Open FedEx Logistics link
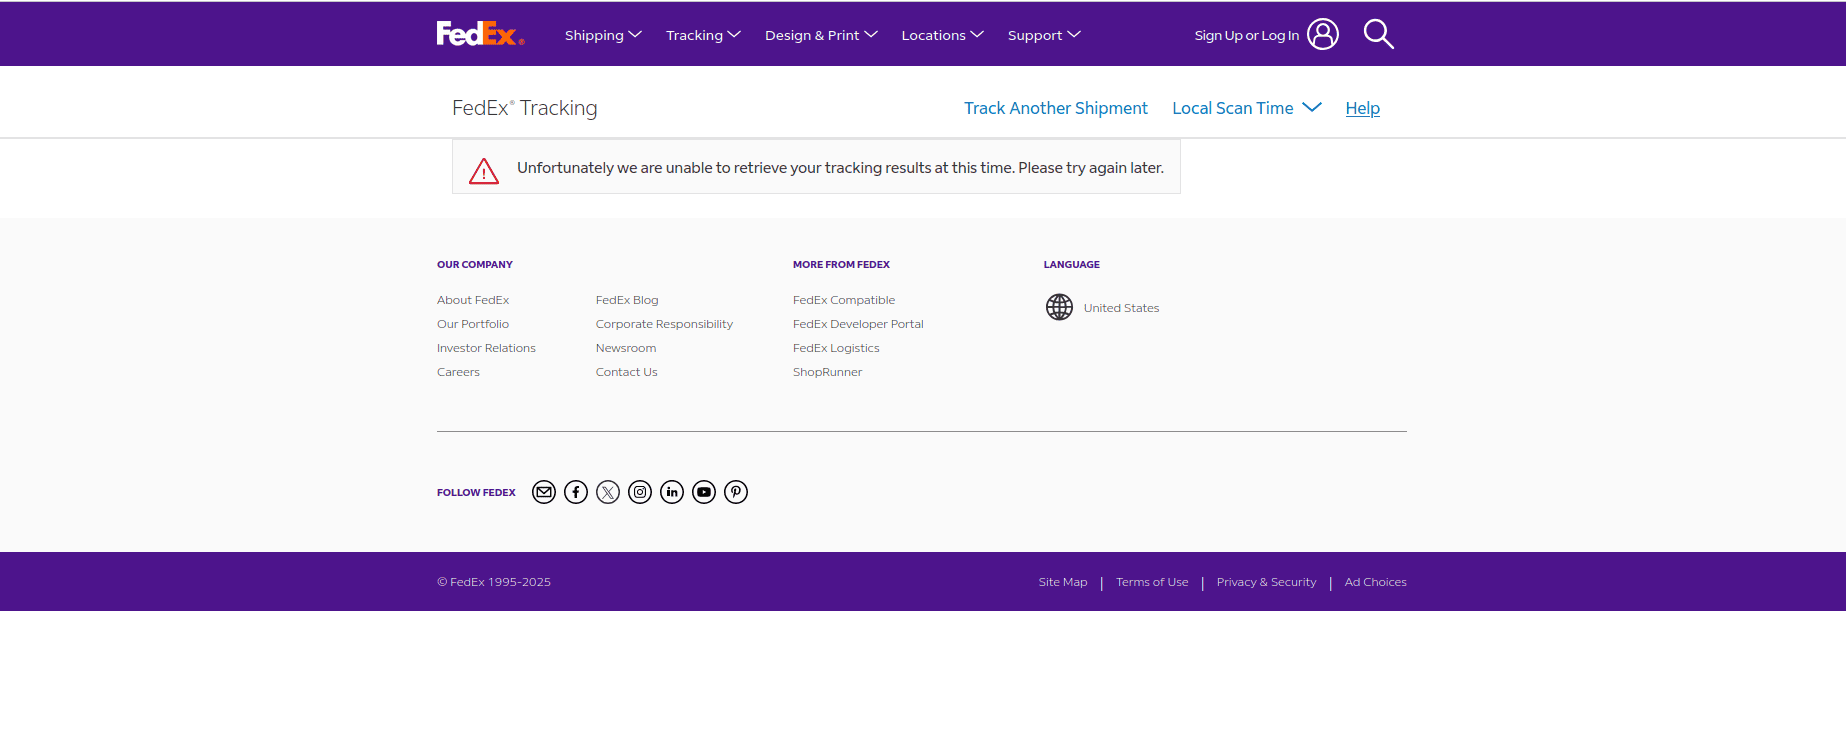The image size is (1846, 733). (836, 348)
